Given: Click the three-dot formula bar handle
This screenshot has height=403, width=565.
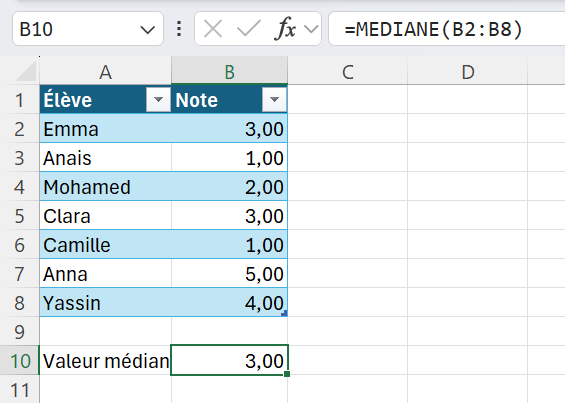Looking at the screenshot, I should click(179, 29).
